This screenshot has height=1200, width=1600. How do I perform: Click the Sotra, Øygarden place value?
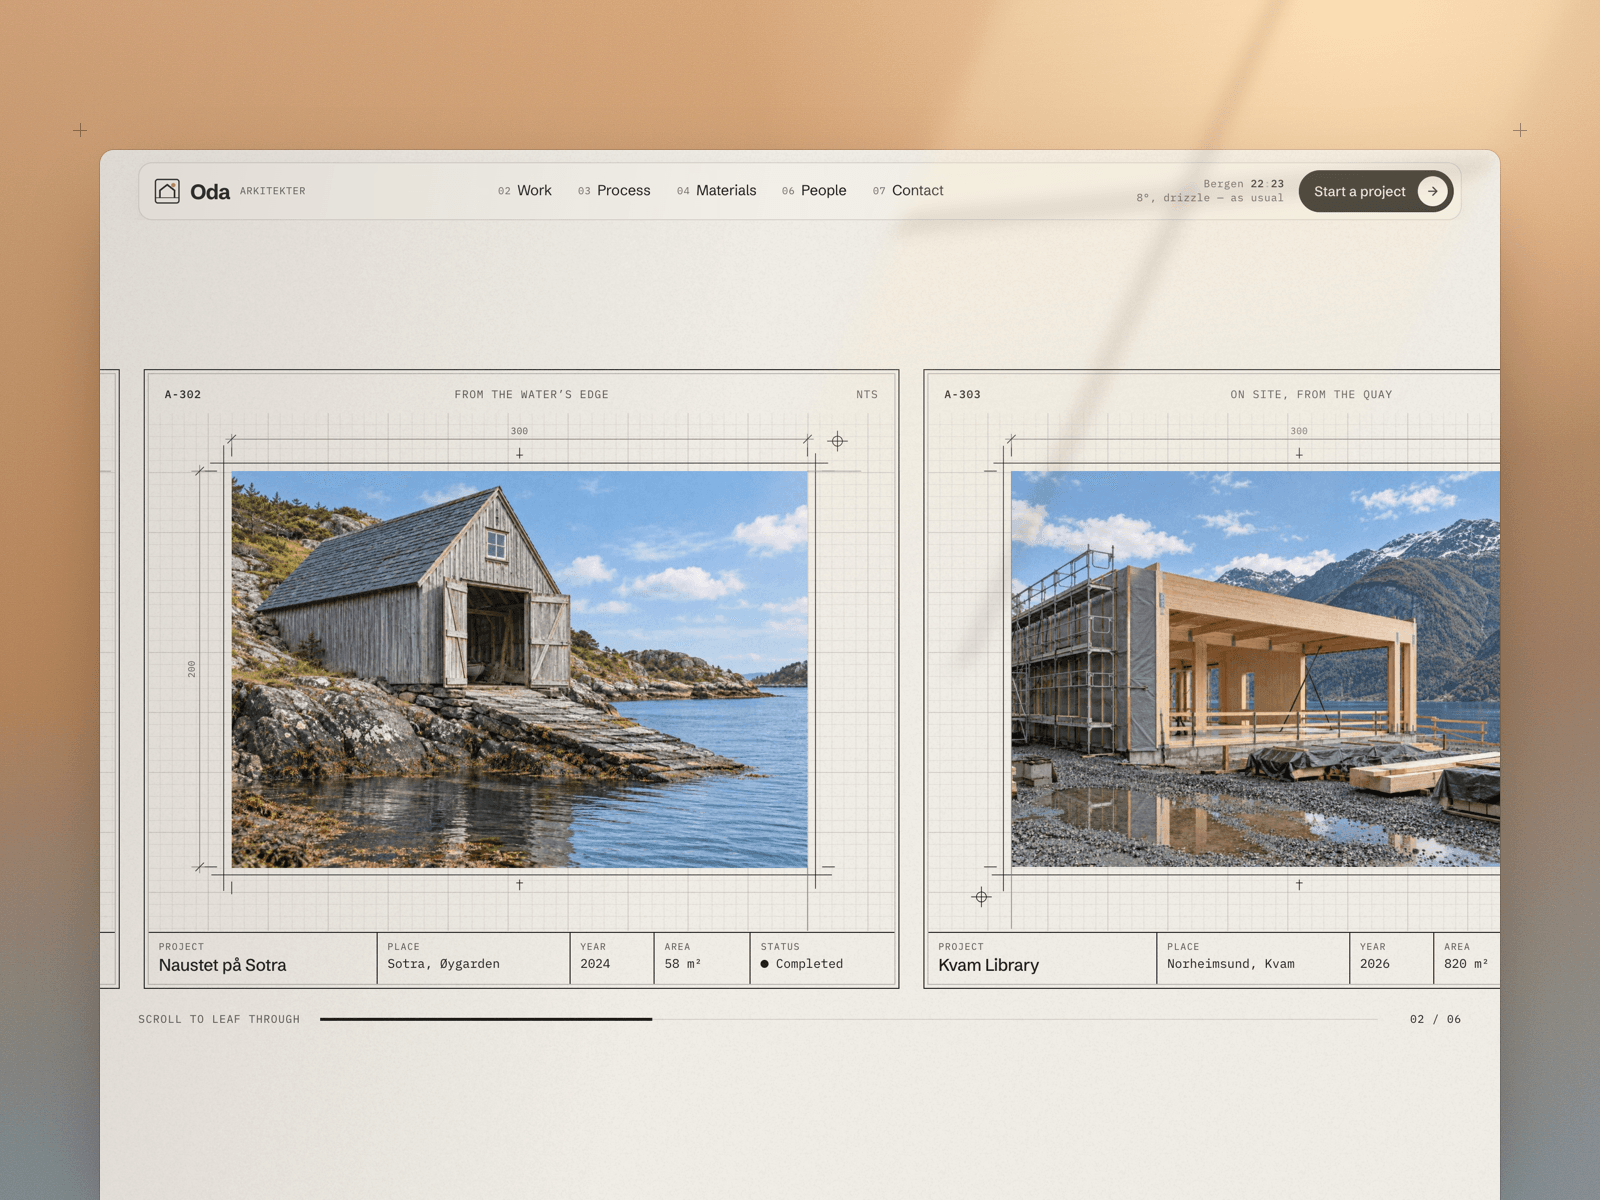[x=443, y=964]
